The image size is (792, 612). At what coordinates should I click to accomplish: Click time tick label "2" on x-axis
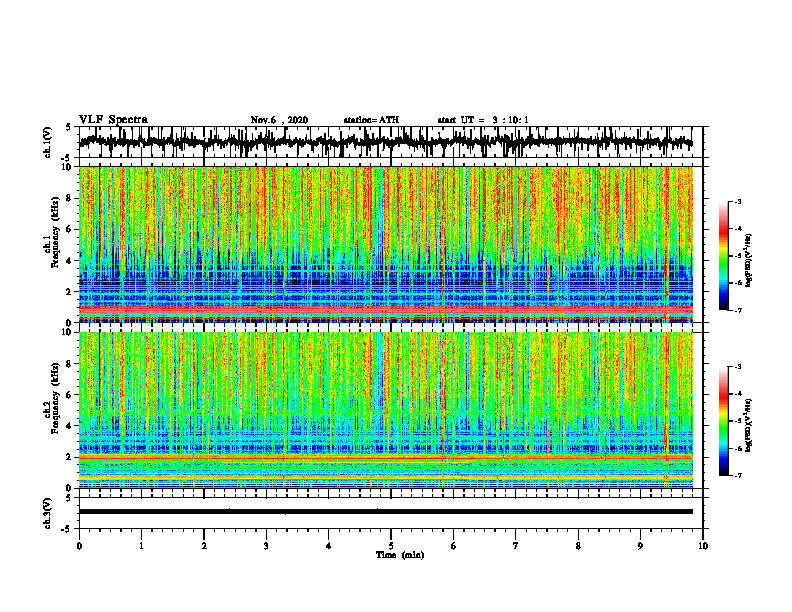pos(204,546)
